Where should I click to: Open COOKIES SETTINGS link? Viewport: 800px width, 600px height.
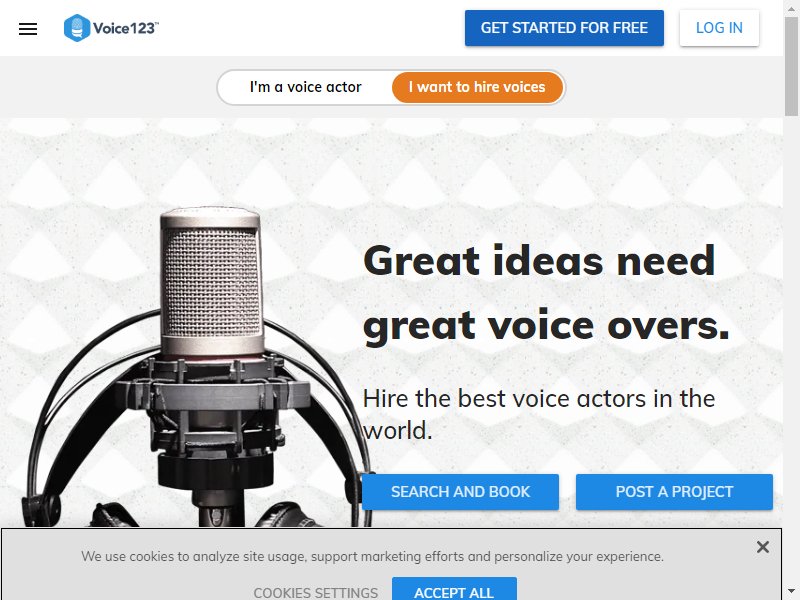click(315, 593)
